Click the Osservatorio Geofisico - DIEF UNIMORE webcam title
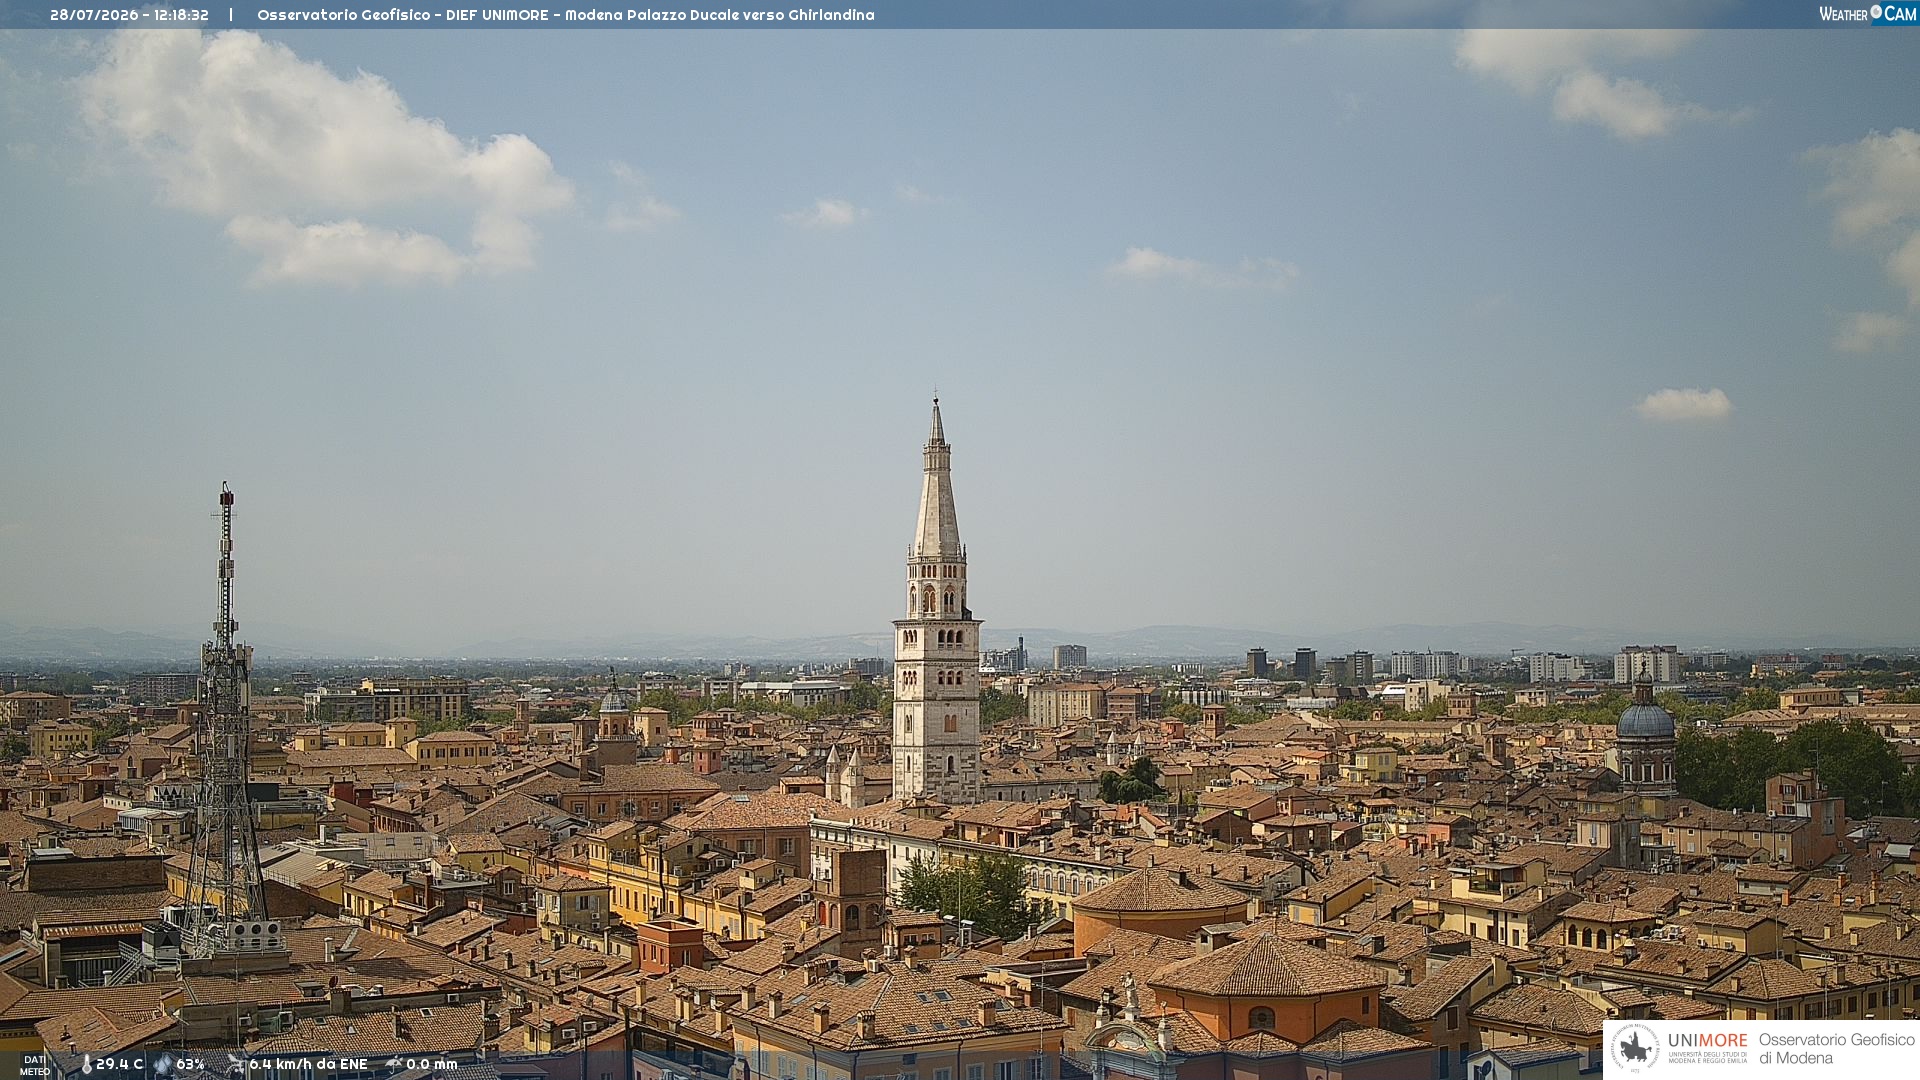This screenshot has width=1920, height=1080. (x=566, y=15)
